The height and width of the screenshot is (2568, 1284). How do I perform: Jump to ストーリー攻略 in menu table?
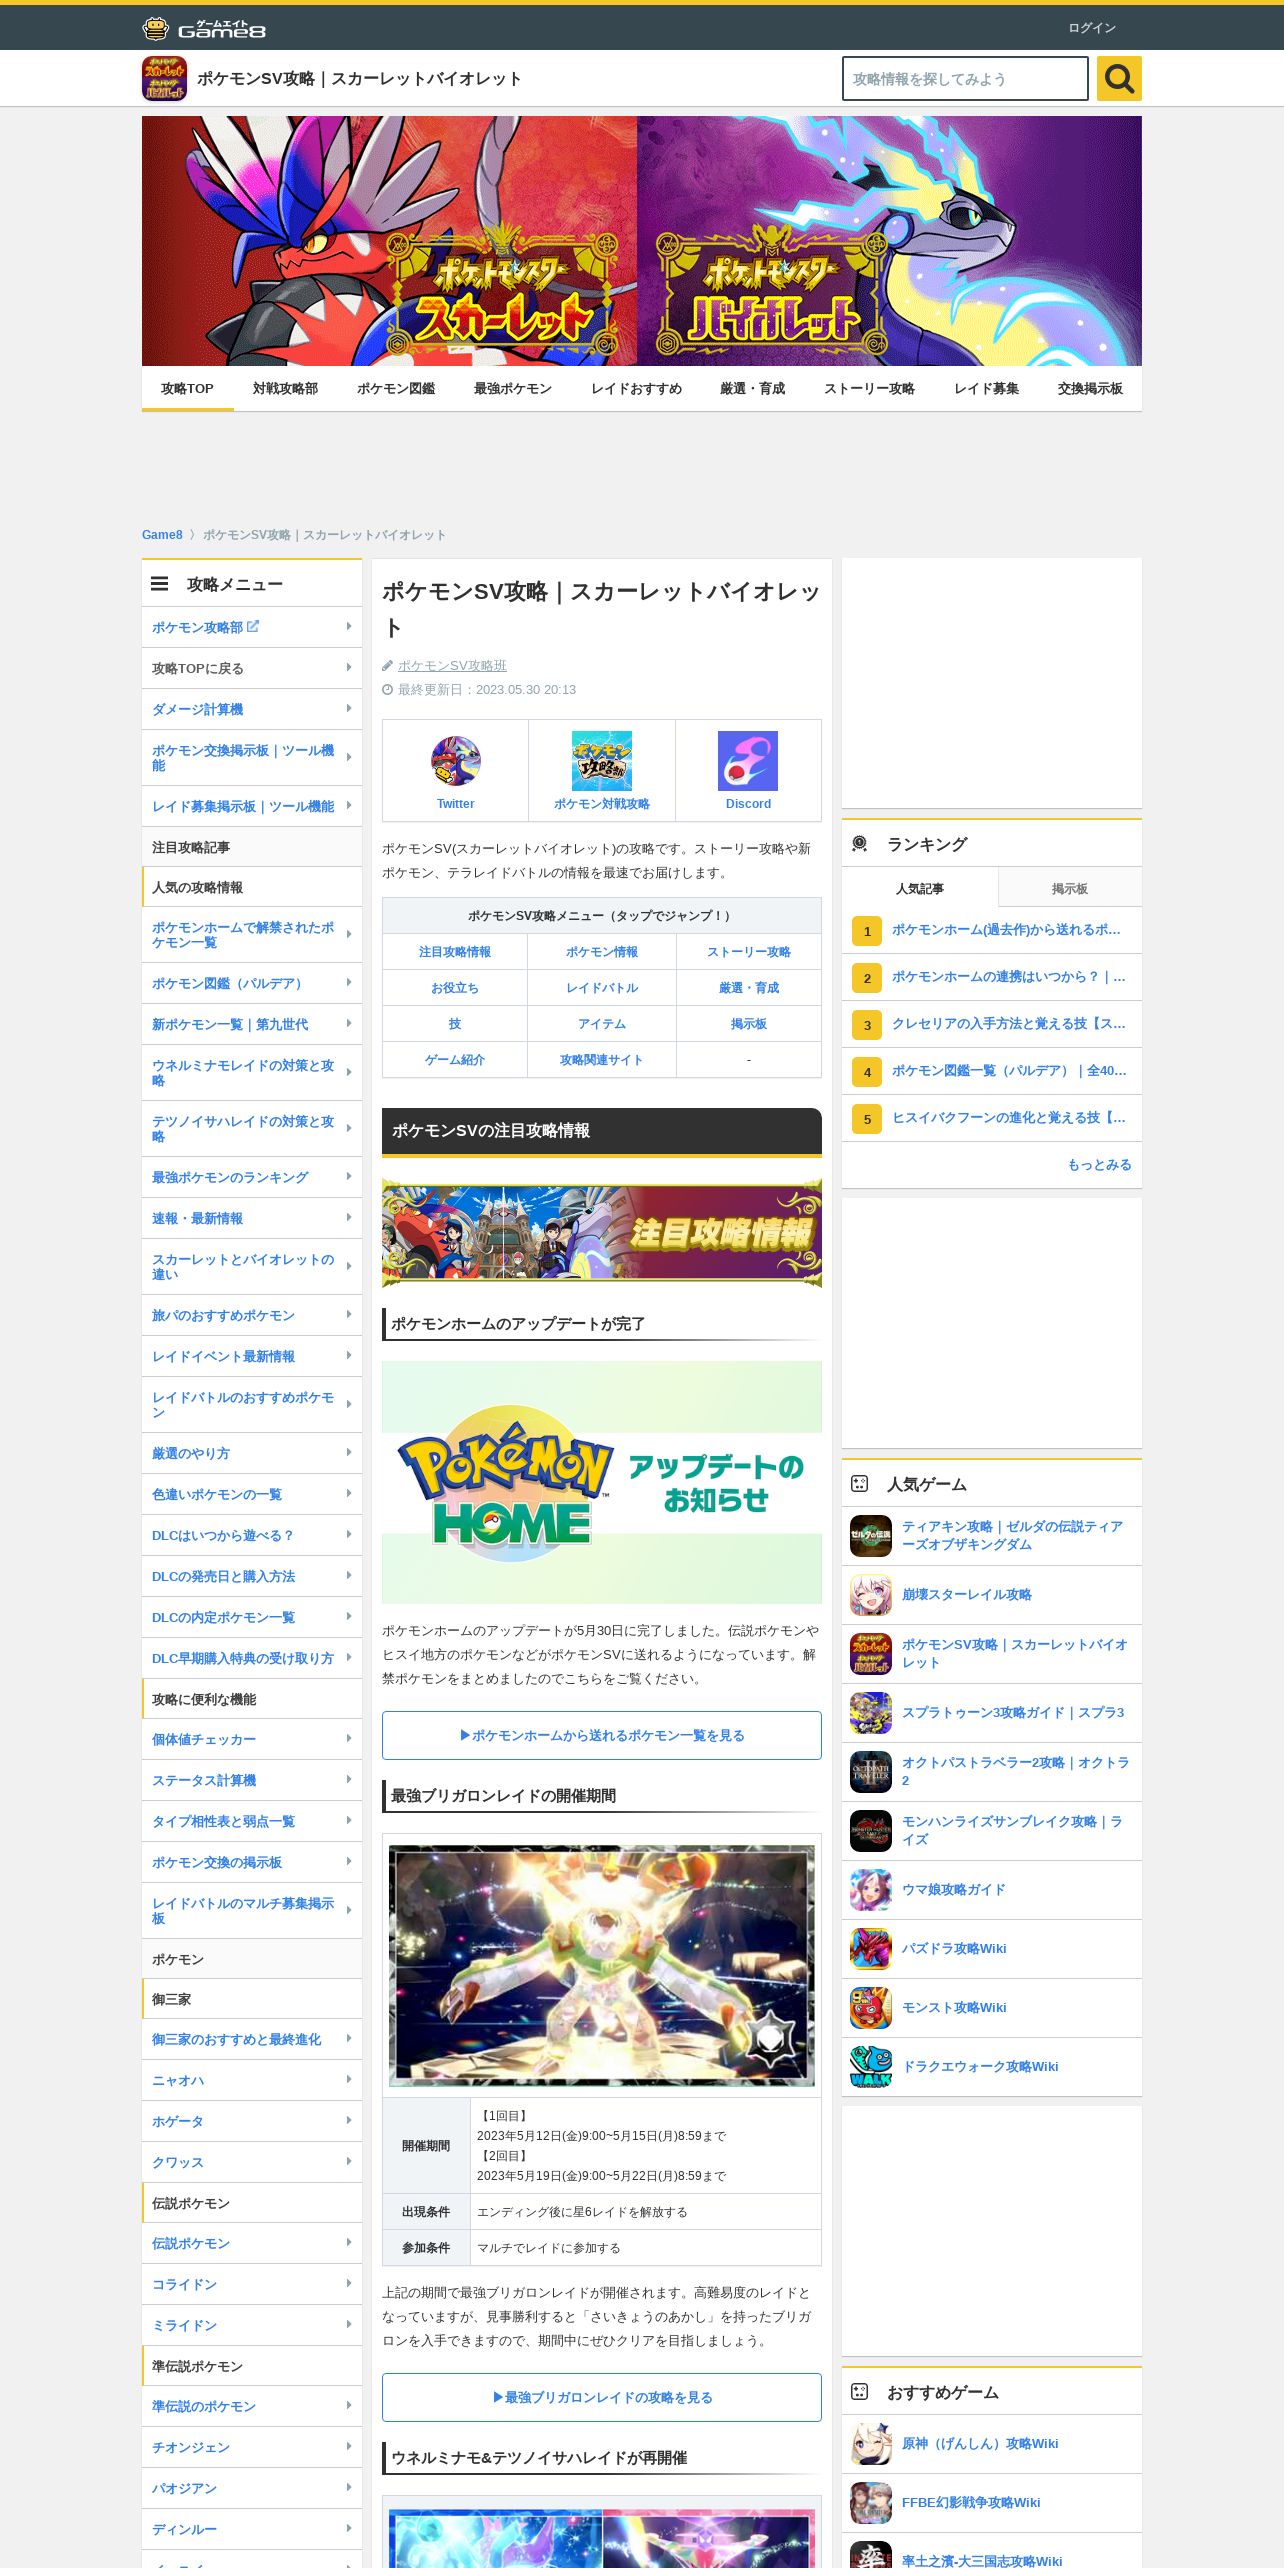pos(749,952)
